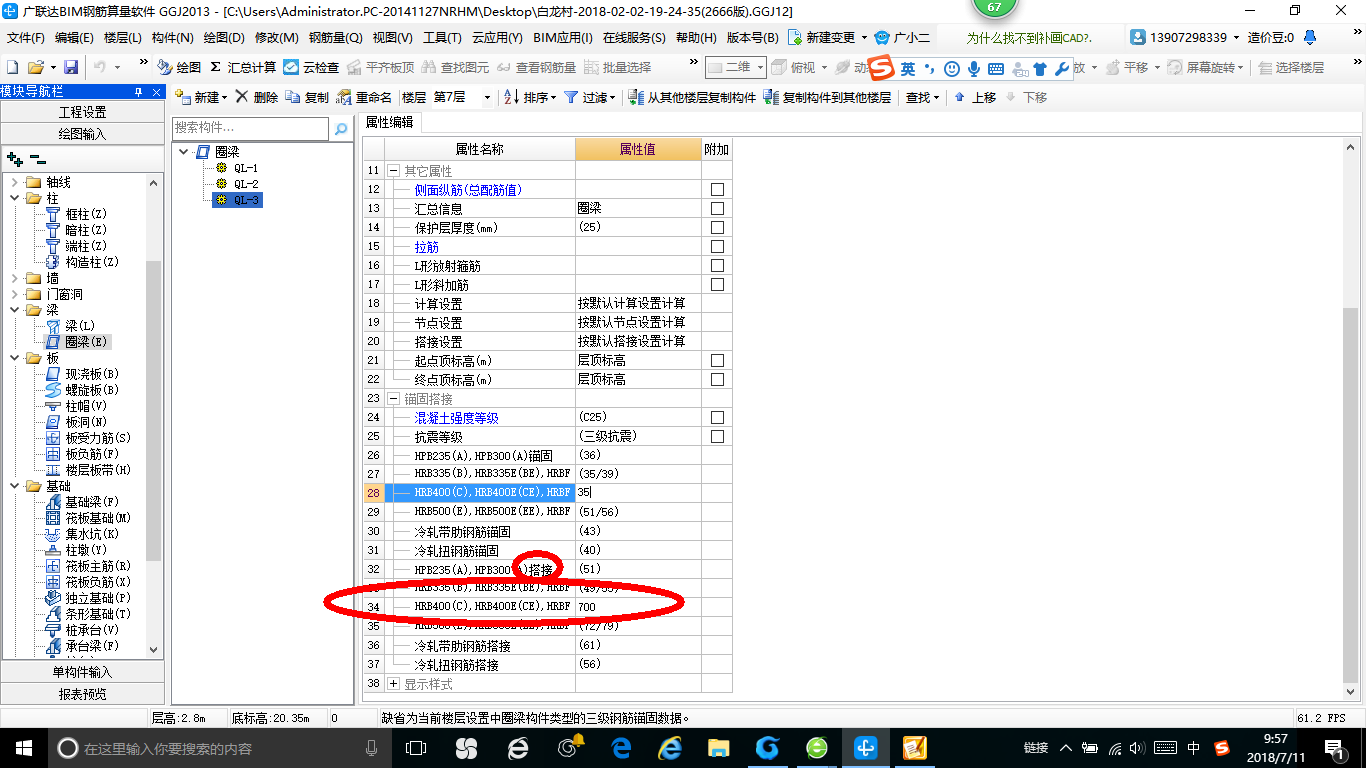1366x768 pixels.
Task: Select 独立基础(F) in tree
Action: point(98,598)
